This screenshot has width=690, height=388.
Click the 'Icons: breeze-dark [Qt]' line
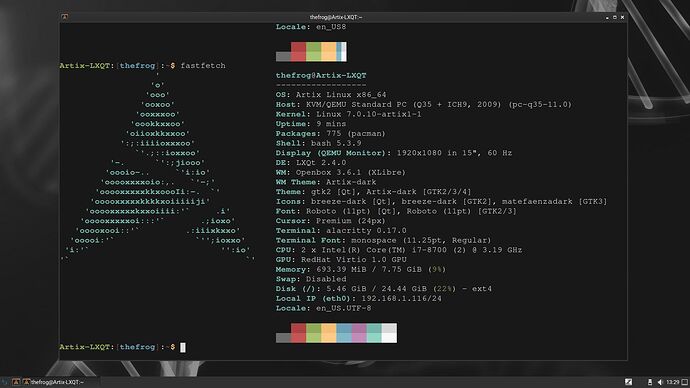point(441,201)
